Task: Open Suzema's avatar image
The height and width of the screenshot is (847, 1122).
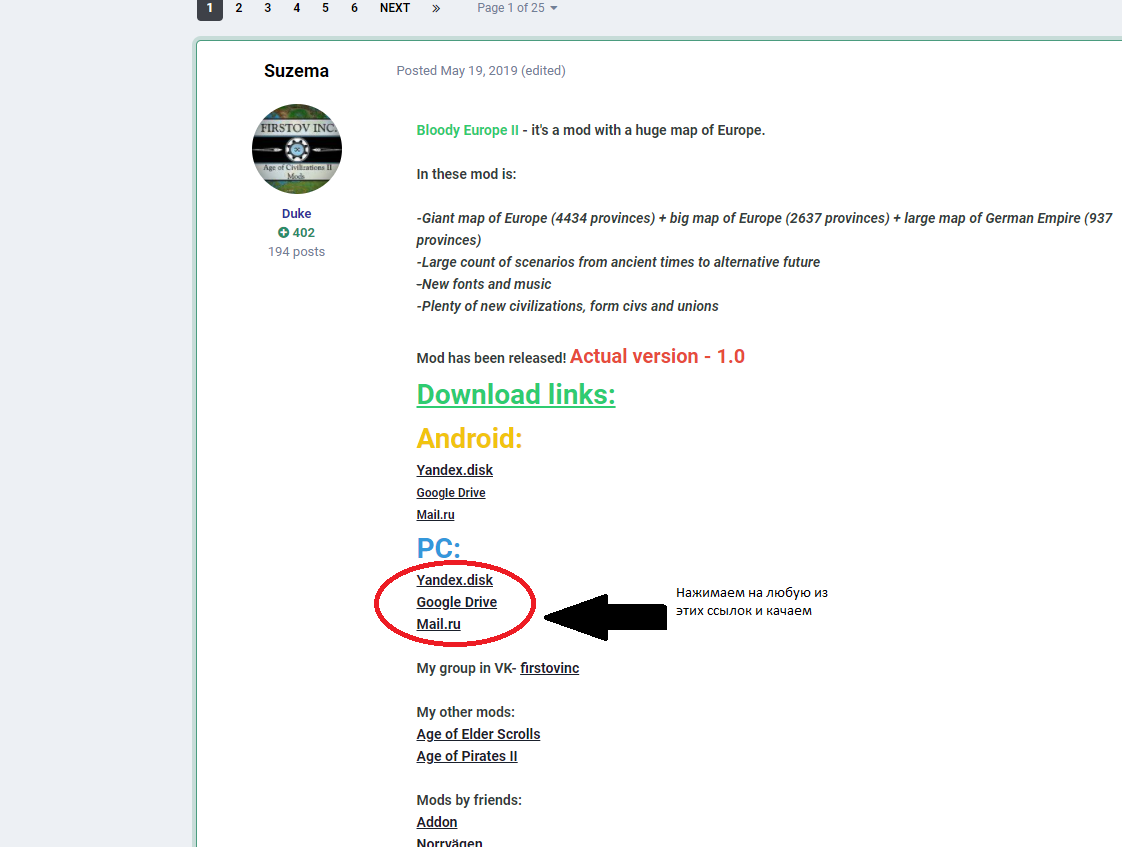Action: tap(297, 149)
